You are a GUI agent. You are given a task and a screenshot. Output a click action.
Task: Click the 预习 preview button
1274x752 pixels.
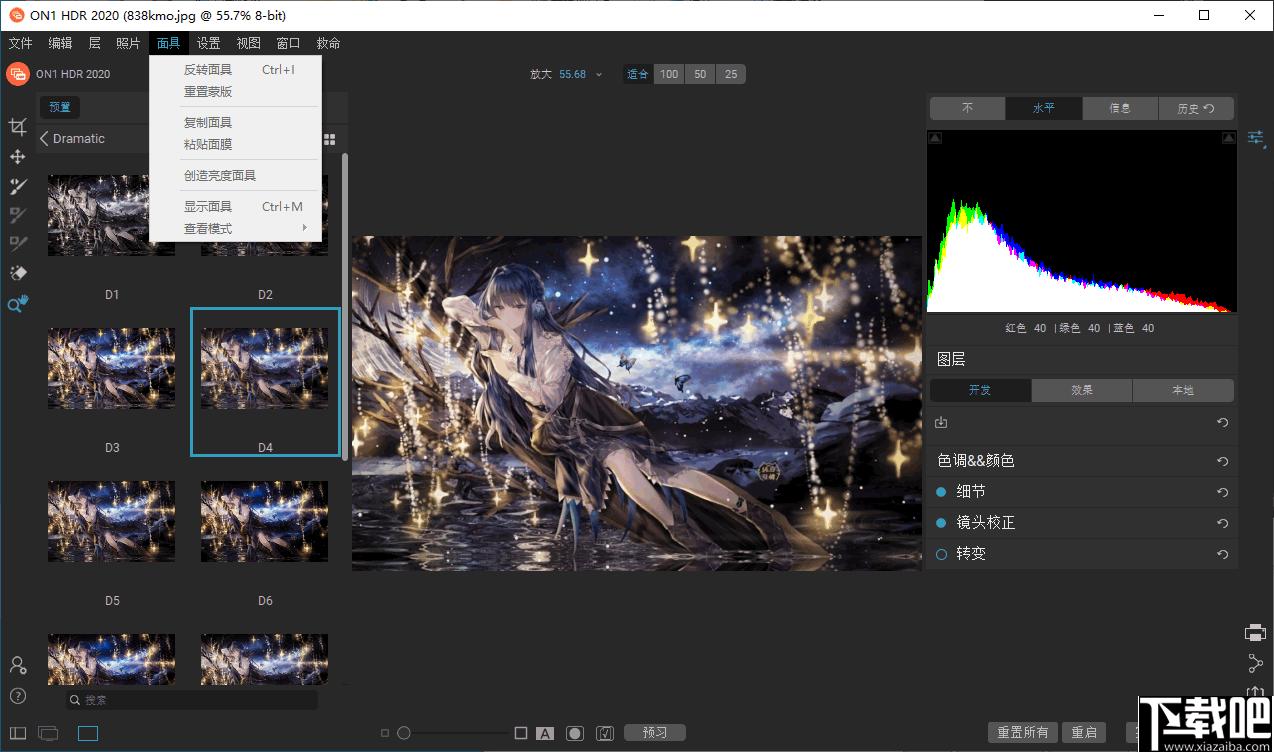click(x=655, y=733)
